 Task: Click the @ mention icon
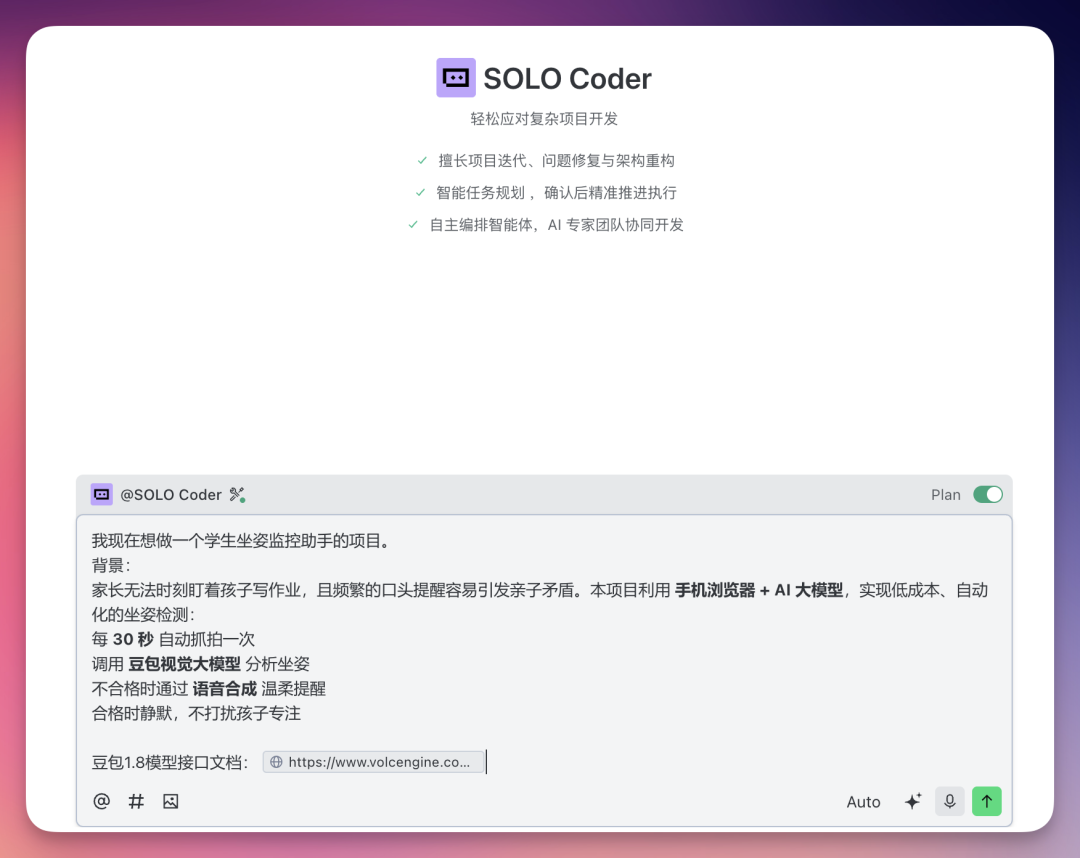tap(101, 801)
